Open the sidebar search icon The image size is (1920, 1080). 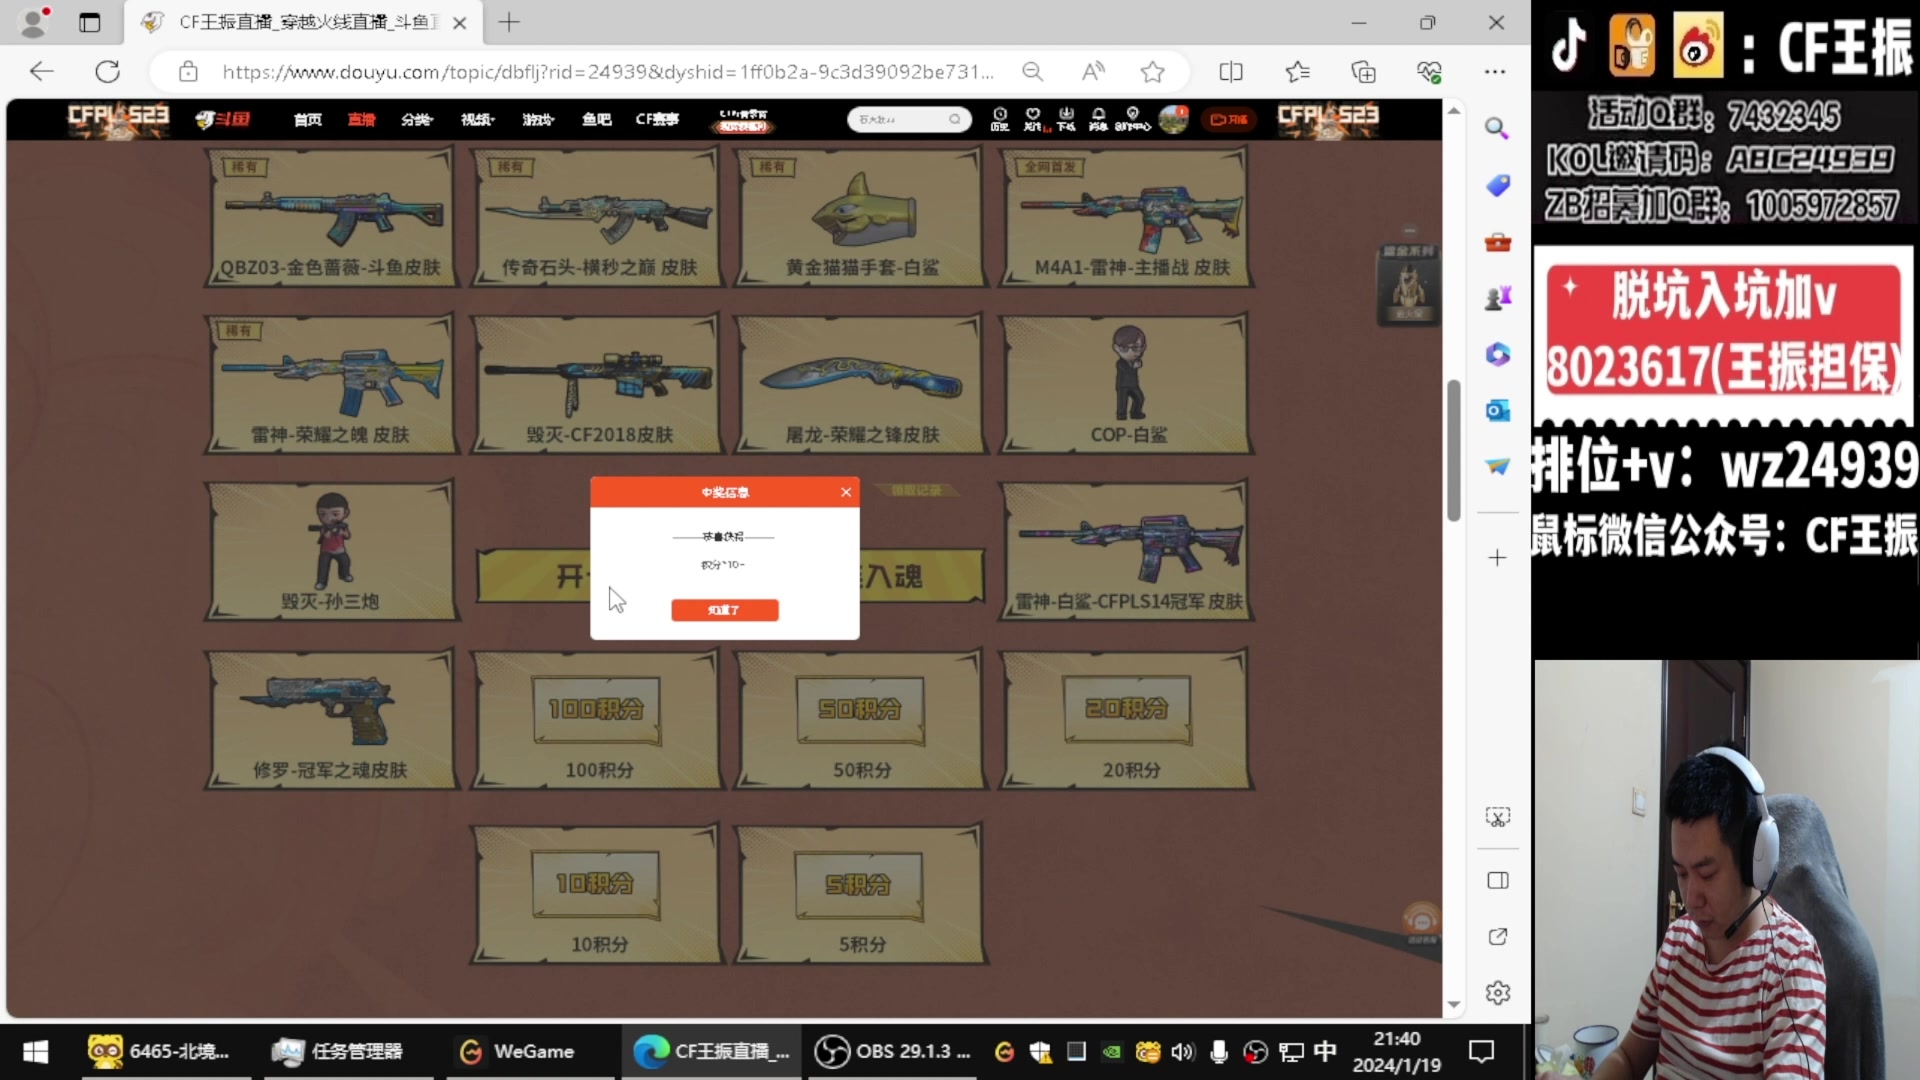(x=1497, y=128)
